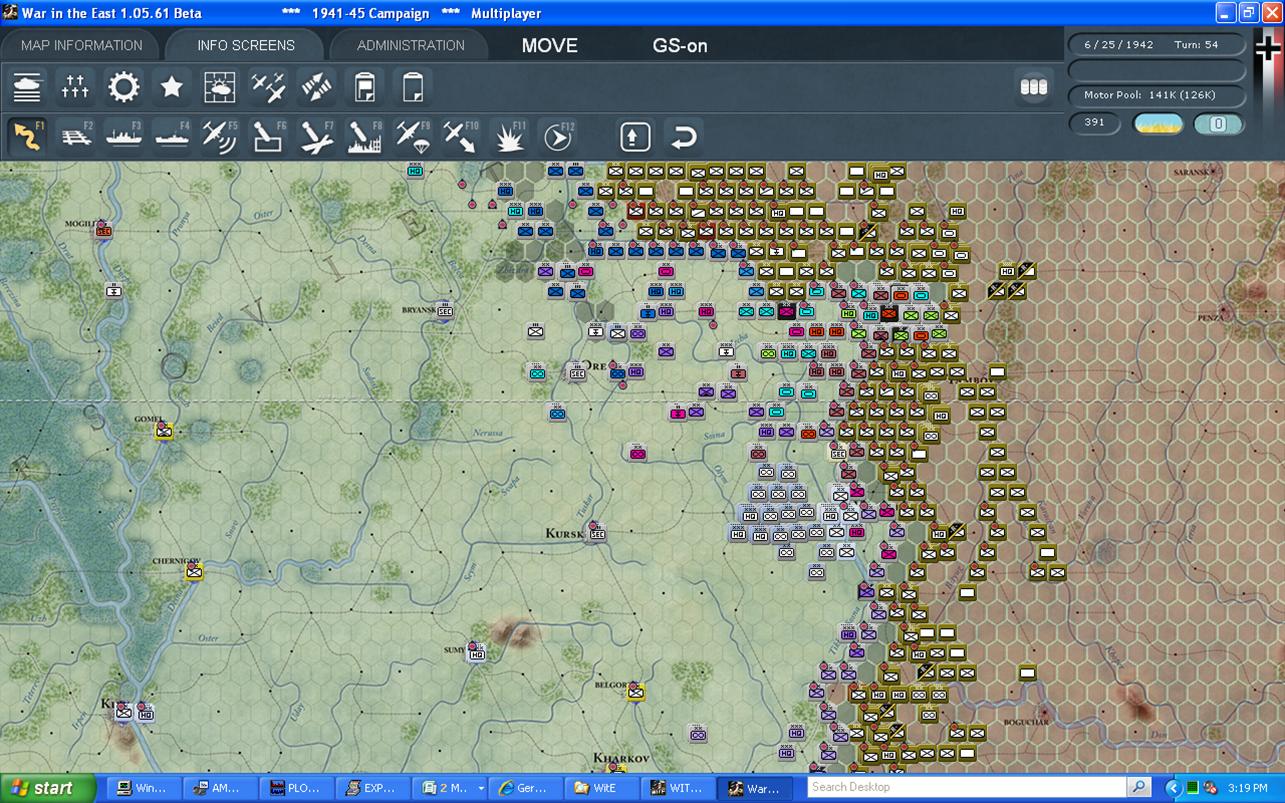Viewport: 1285px width, 803px height.
Task: Switch to the 'AM...' taskbar window
Action: pos(220,788)
